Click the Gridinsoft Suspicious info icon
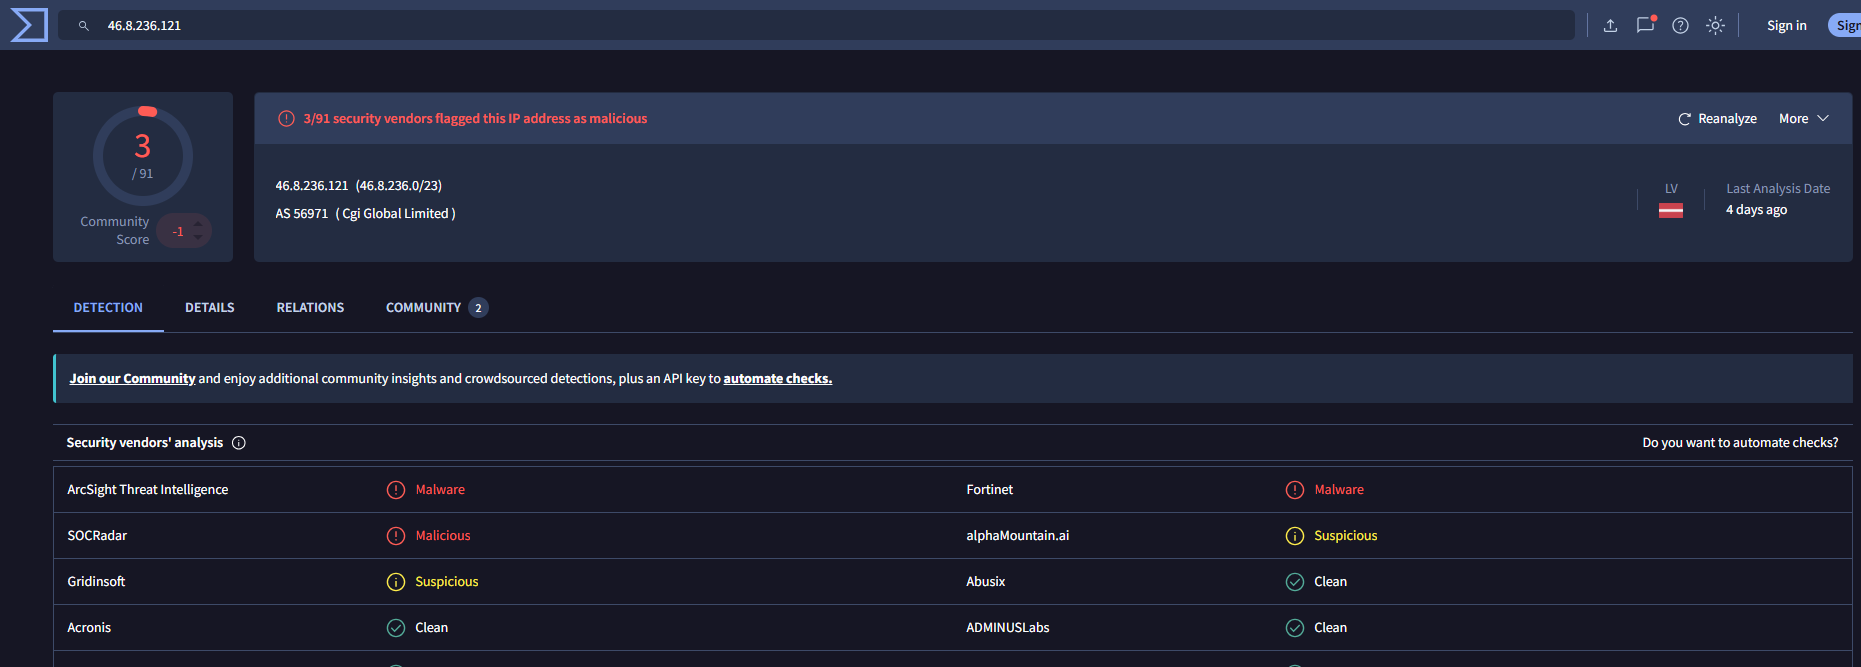The height and width of the screenshot is (667, 1861). (396, 582)
